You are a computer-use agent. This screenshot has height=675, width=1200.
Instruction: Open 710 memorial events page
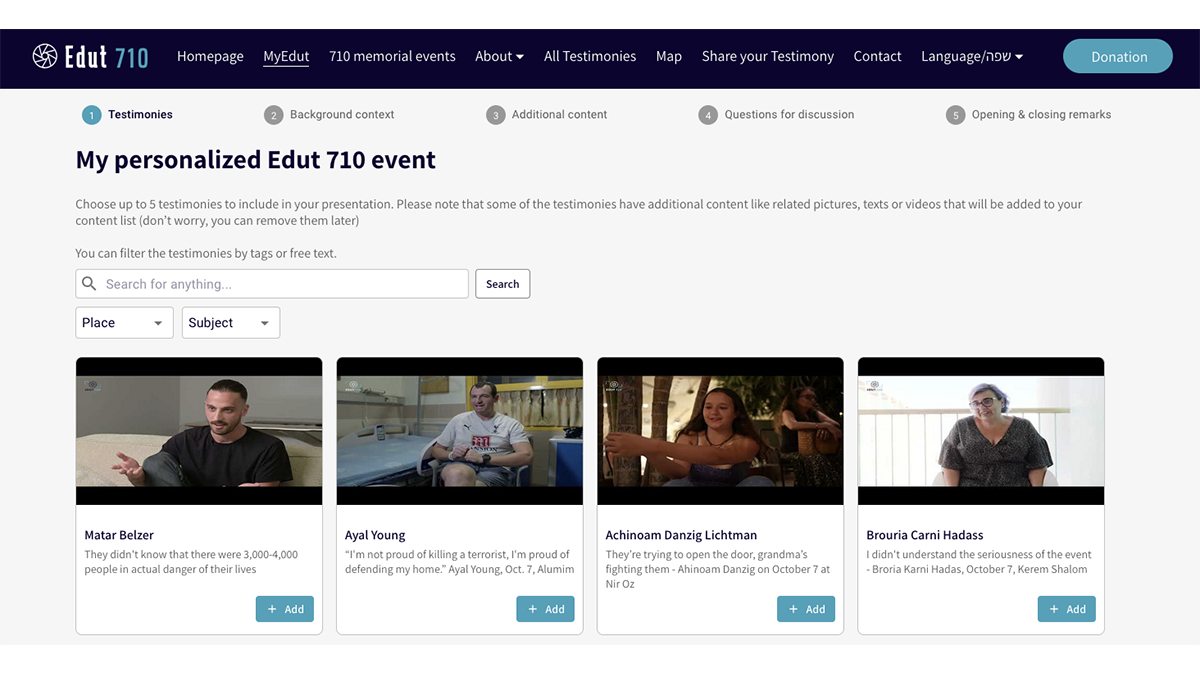(x=392, y=56)
